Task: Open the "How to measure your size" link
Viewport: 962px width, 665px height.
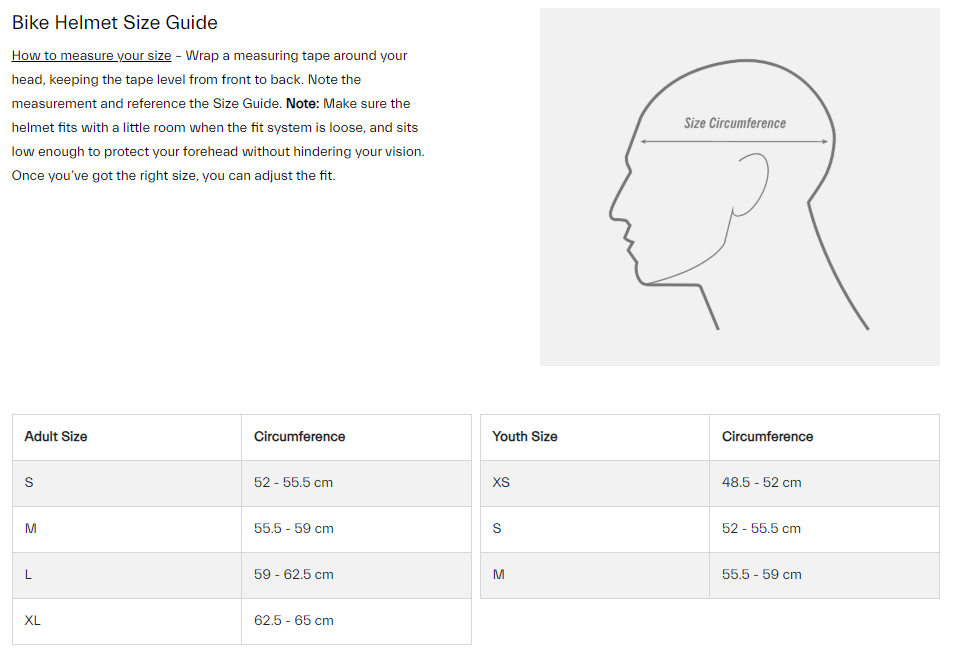Action: click(x=91, y=56)
